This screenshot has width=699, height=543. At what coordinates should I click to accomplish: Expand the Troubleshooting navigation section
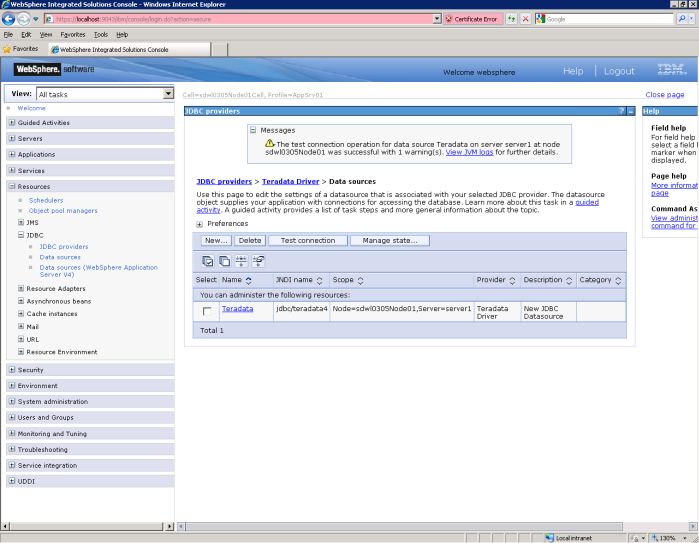(x=12, y=449)
